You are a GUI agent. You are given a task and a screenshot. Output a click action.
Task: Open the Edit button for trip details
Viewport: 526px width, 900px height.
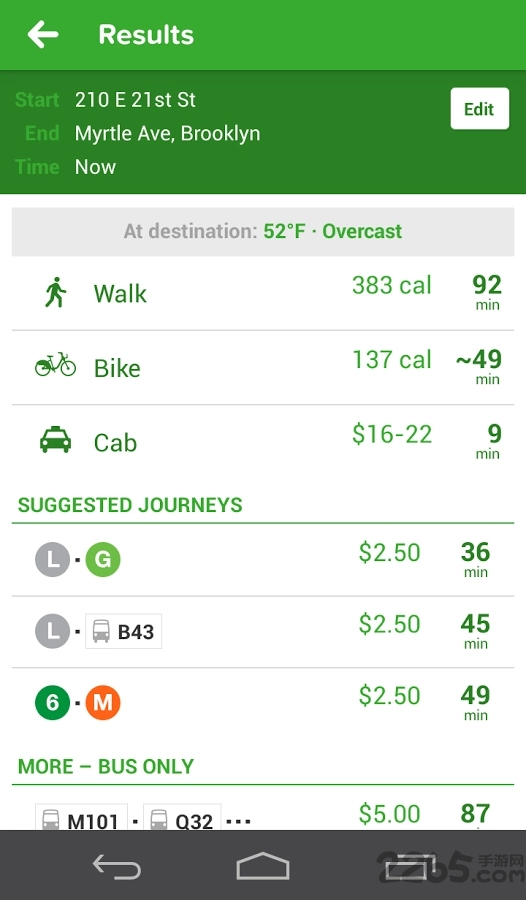[479, 108]
